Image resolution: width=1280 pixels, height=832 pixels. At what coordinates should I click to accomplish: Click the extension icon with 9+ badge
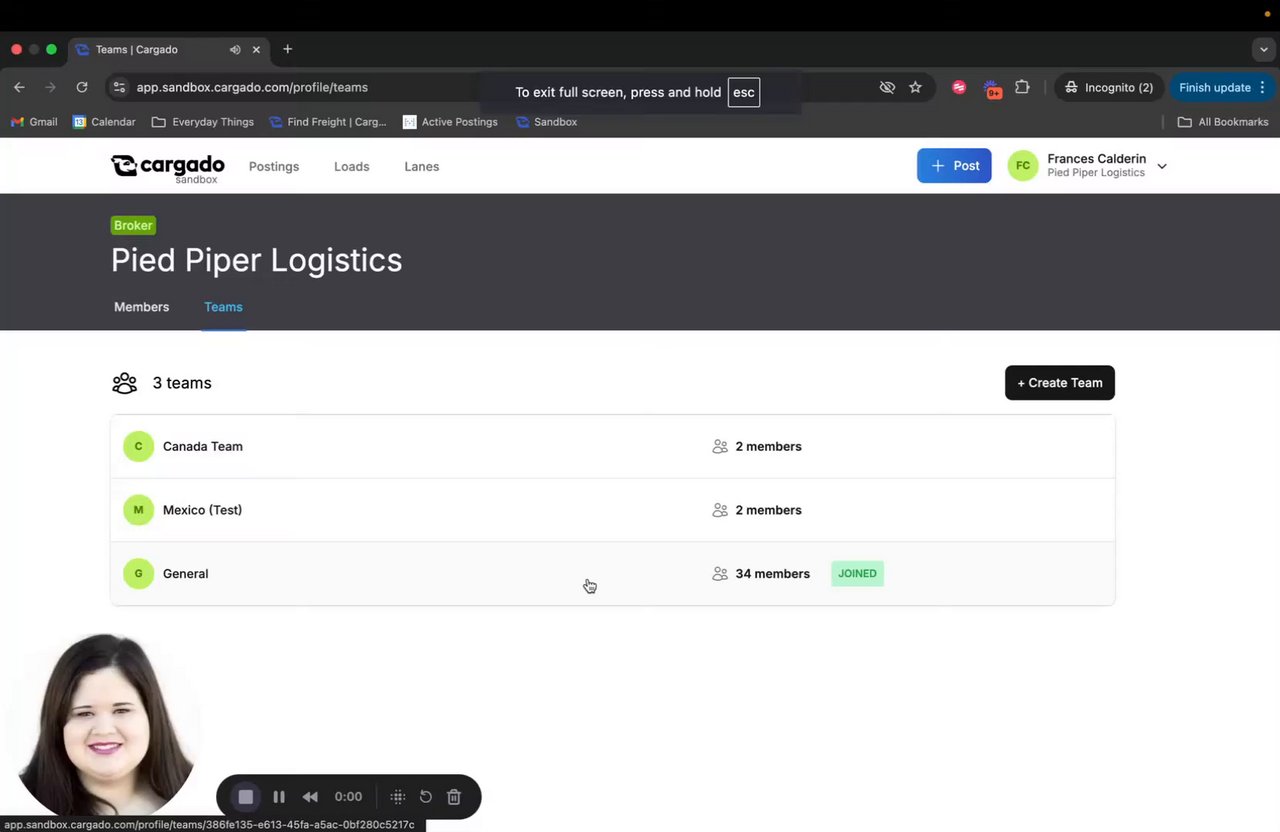(992, 89)
